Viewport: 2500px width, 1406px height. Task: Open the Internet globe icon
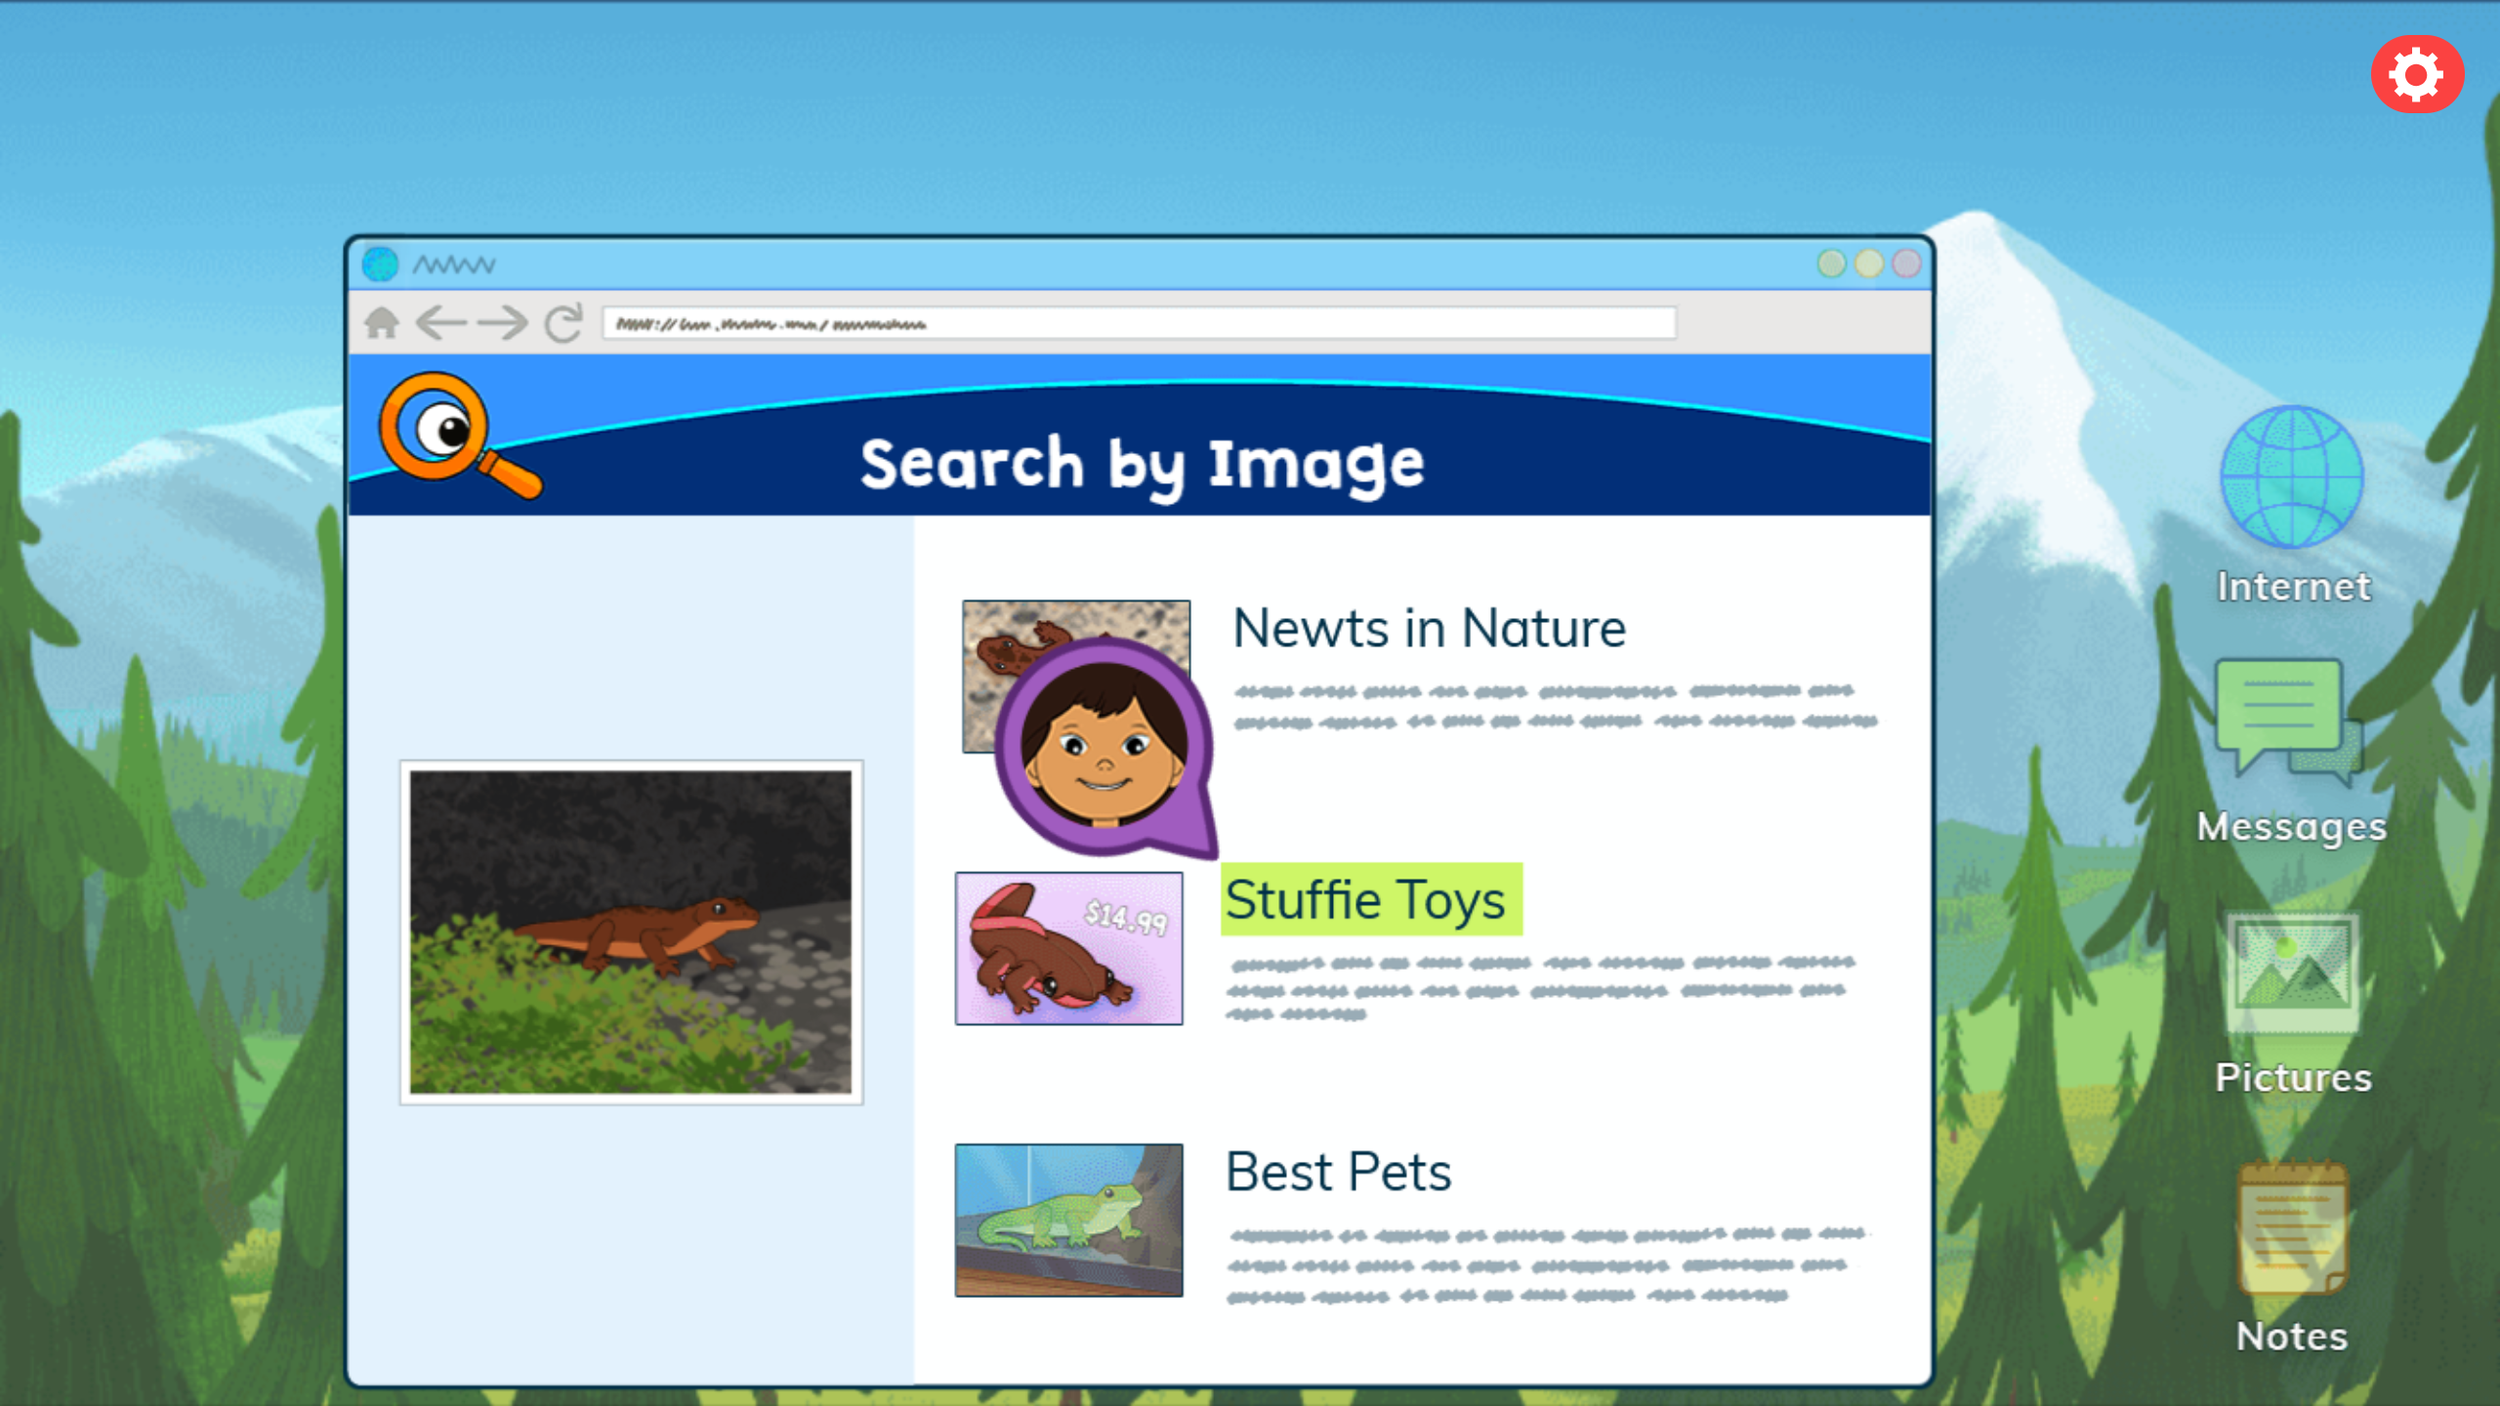[2291, 478]
